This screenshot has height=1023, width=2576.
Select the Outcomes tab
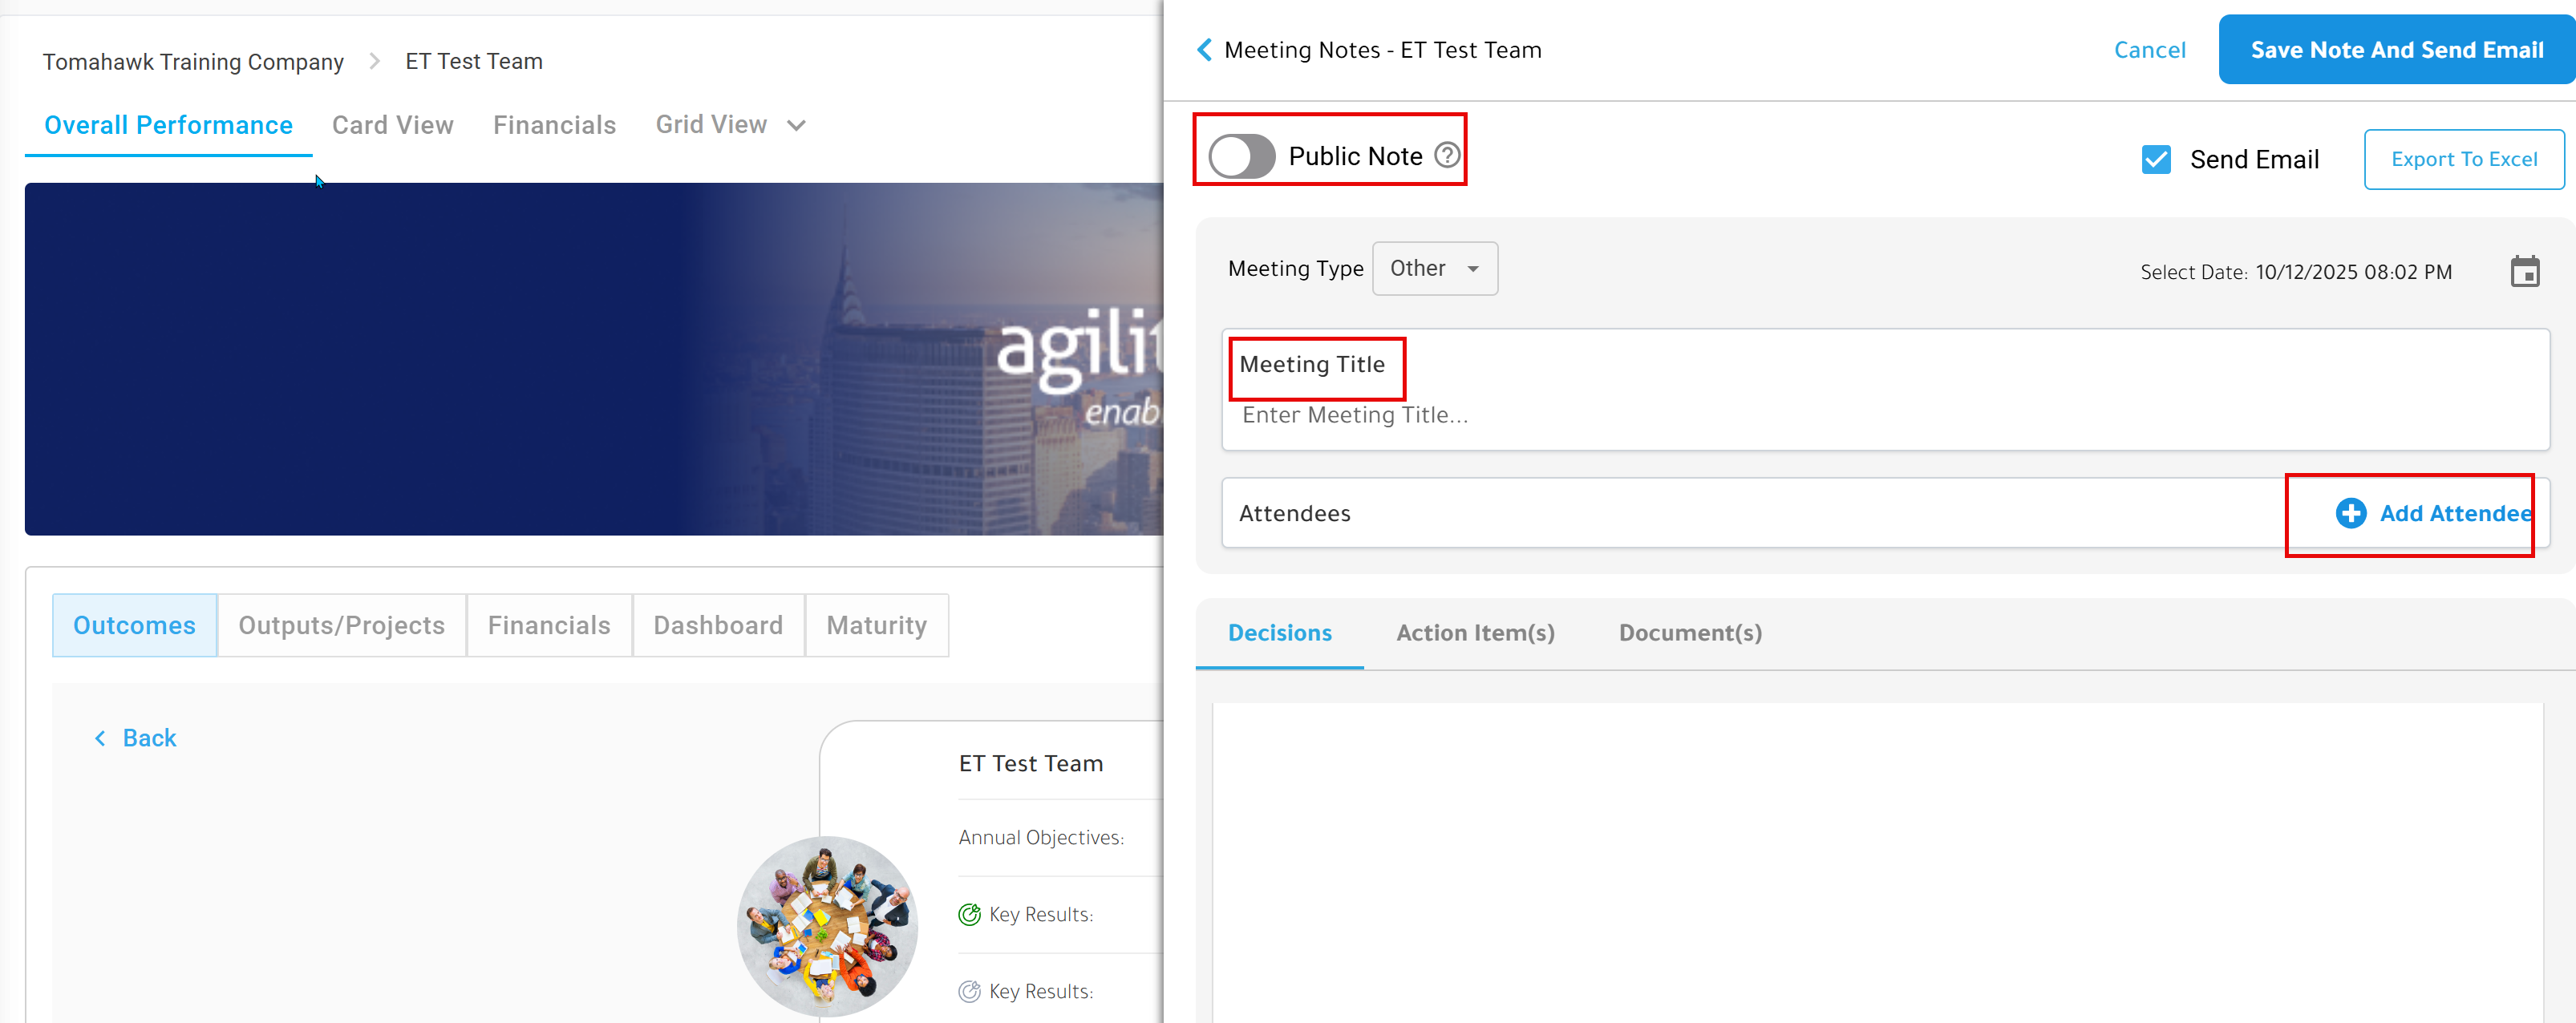click(x=134, y=625)
